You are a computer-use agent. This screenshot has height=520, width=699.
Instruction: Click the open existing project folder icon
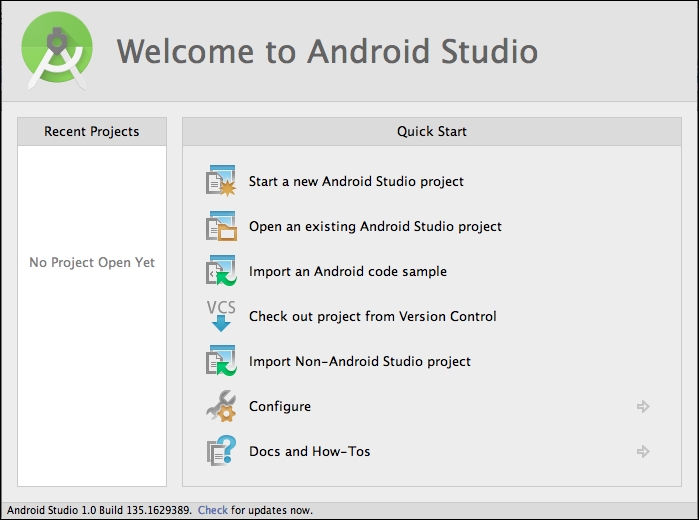pyautogui.click(x=221, y=226)
